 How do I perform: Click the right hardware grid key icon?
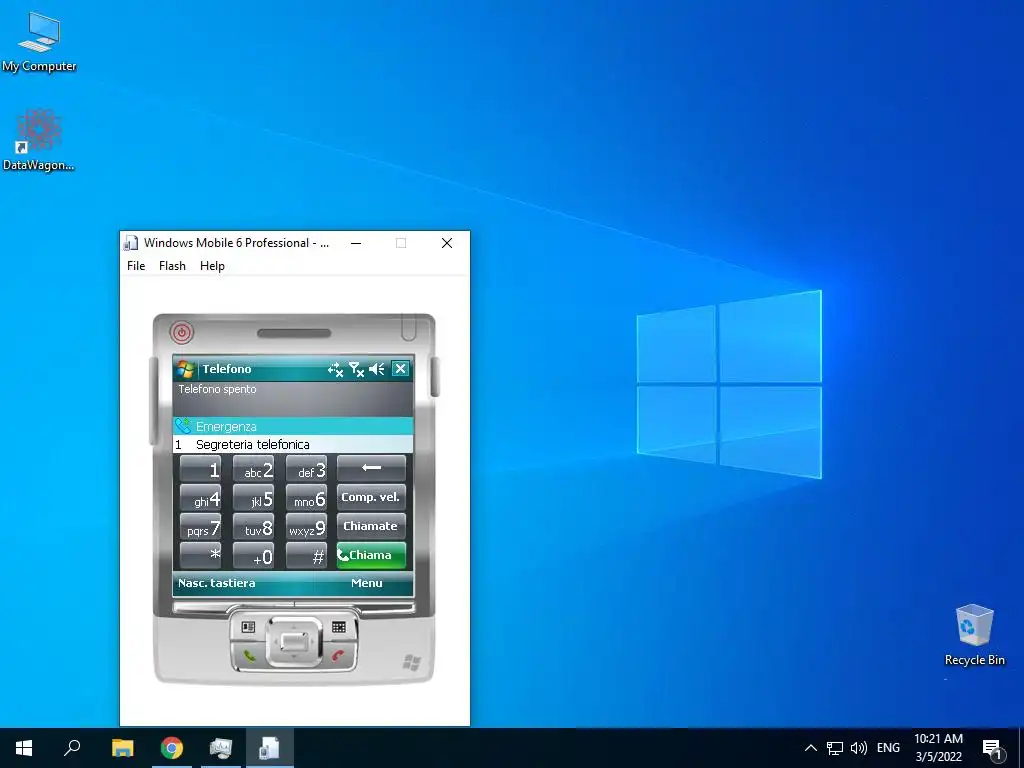tap(338, 627)
